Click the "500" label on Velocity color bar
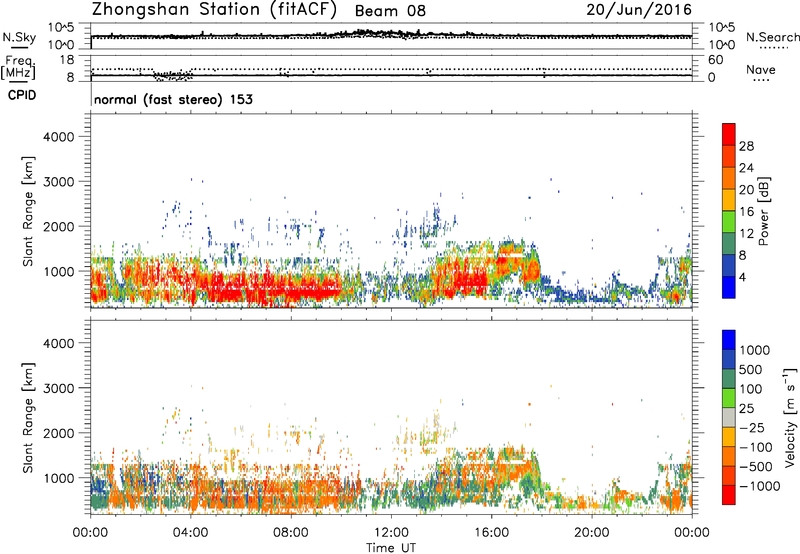 point(750,369)
